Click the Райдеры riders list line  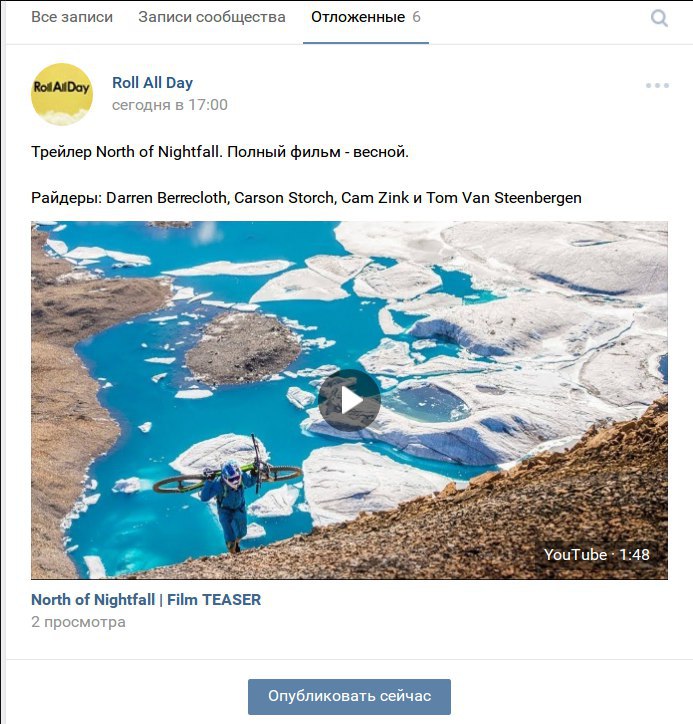coord(306,198)
